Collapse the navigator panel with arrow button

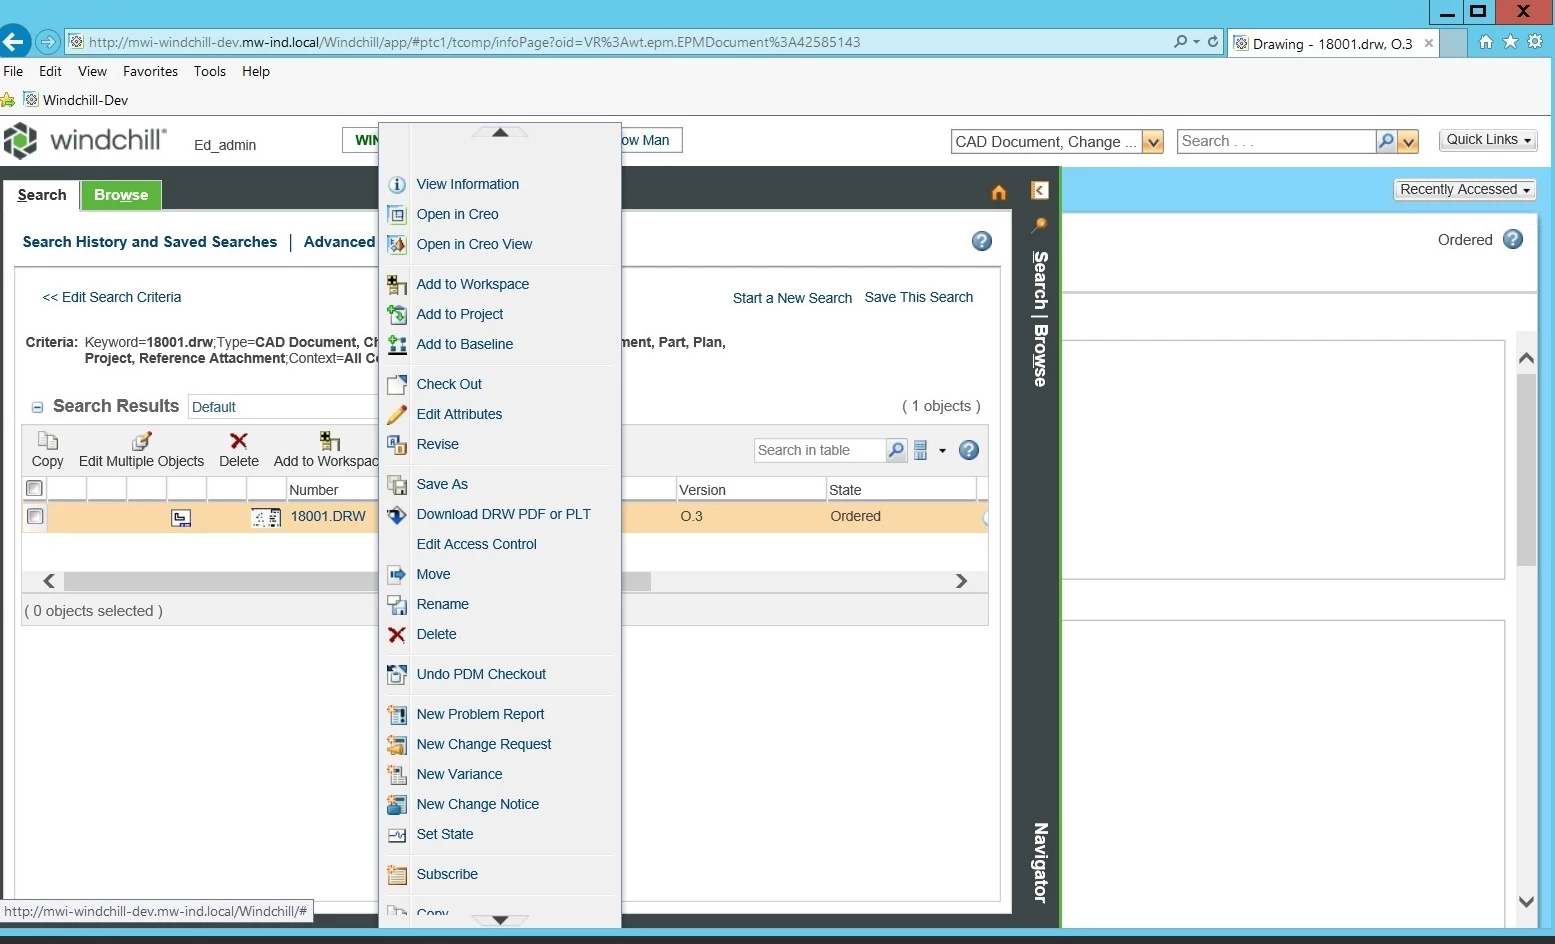pos(1040,190)
